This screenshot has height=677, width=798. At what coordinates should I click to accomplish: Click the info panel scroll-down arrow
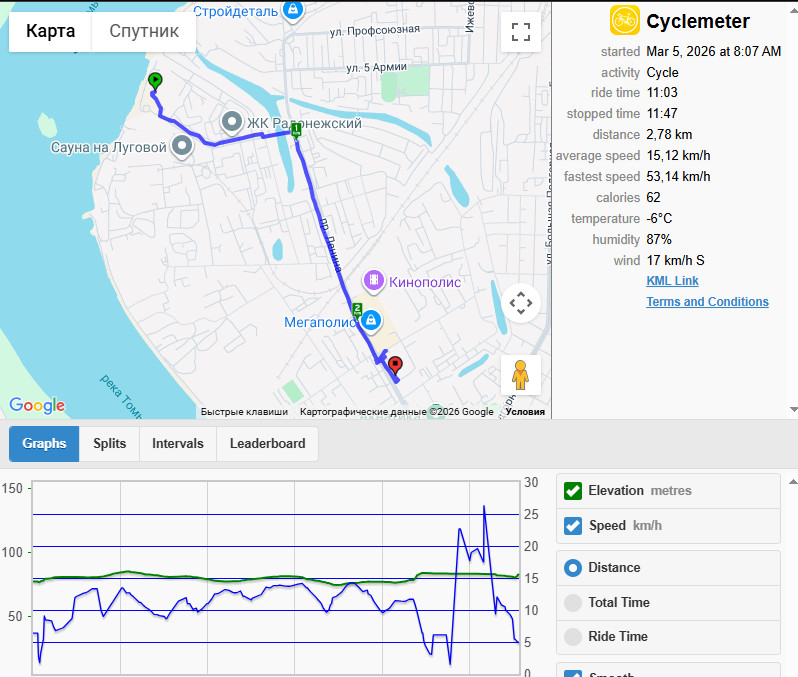click(x=793, y=409)
